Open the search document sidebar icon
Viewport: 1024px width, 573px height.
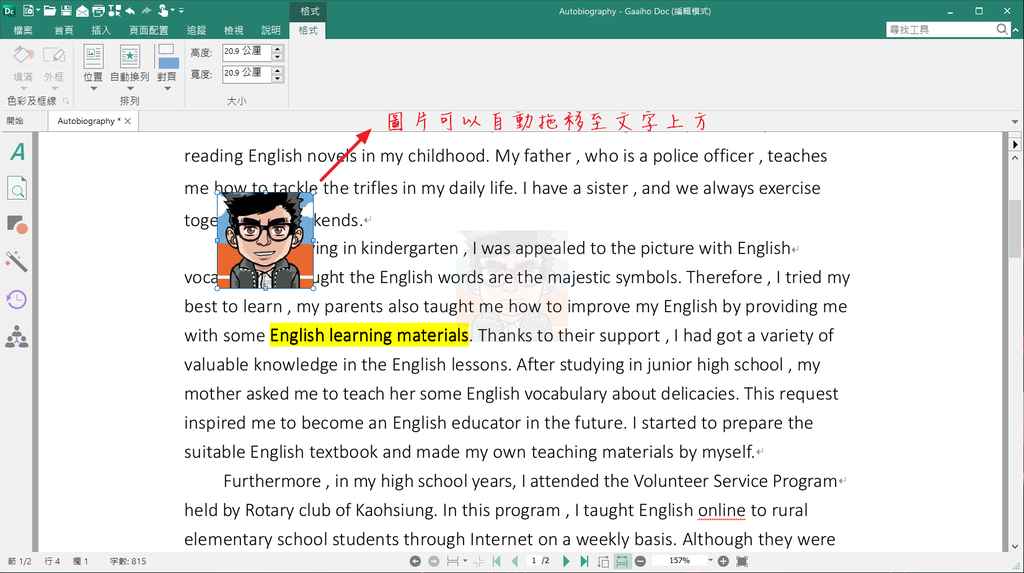click(x=17, y=188)
